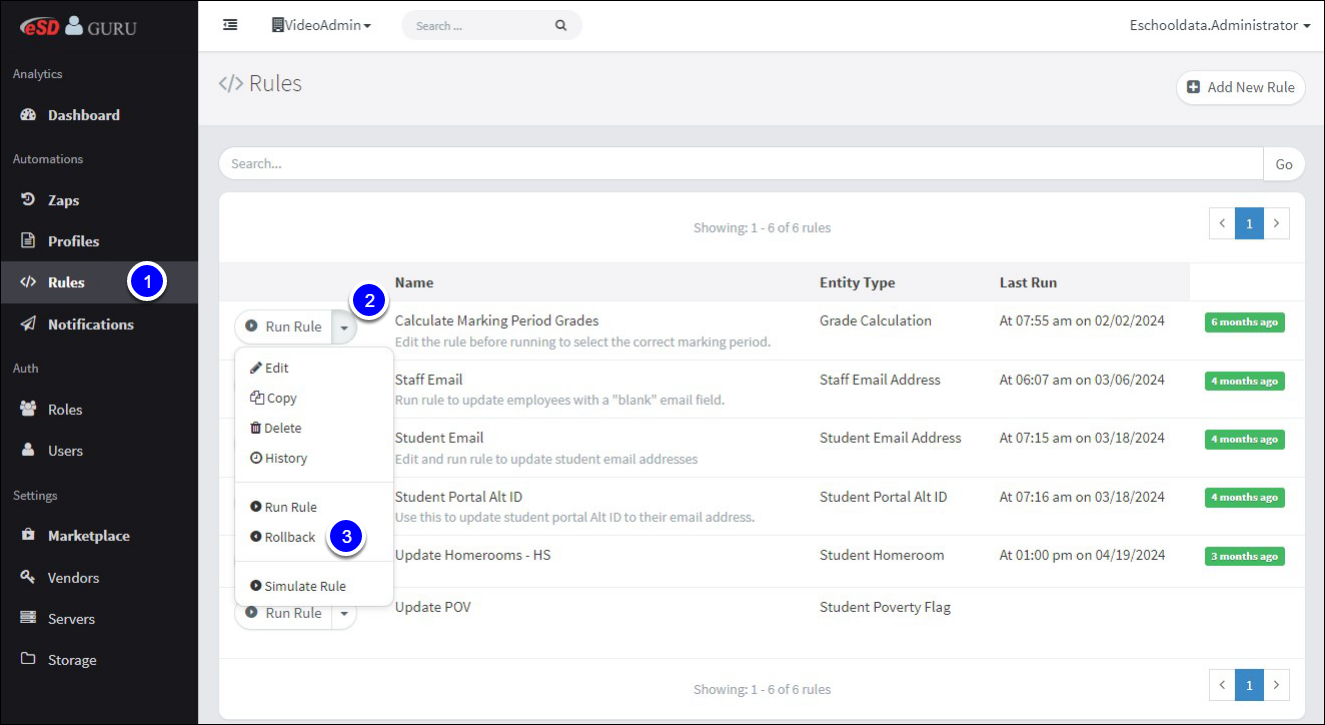Screen dimensions: 1325x725
Task: Toggle the caret beside Calculate Marking Period Run Rule
Action: click(x=344, y=327)
